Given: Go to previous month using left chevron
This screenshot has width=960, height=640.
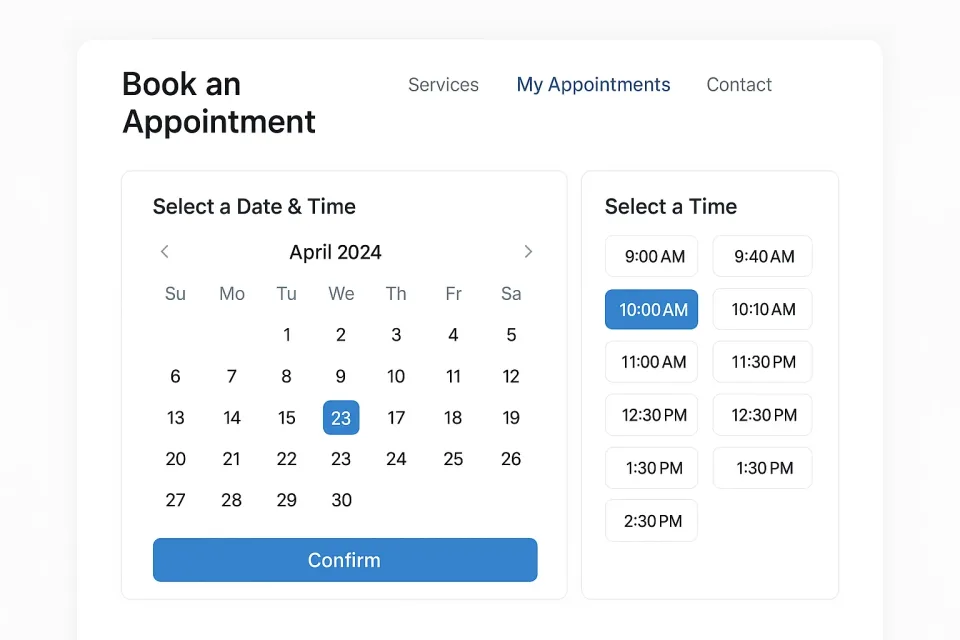Looking at the screenshot, I should click(165, 252).
